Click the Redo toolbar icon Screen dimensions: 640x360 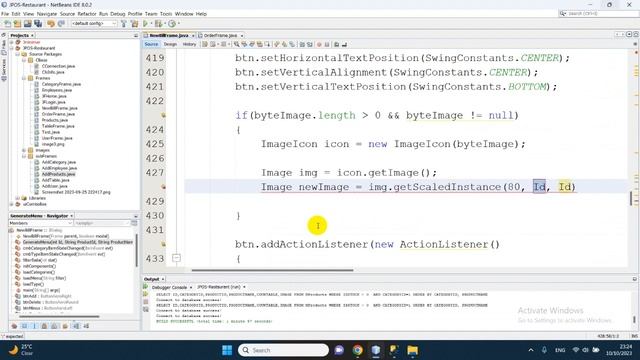[x=61, y=24]
